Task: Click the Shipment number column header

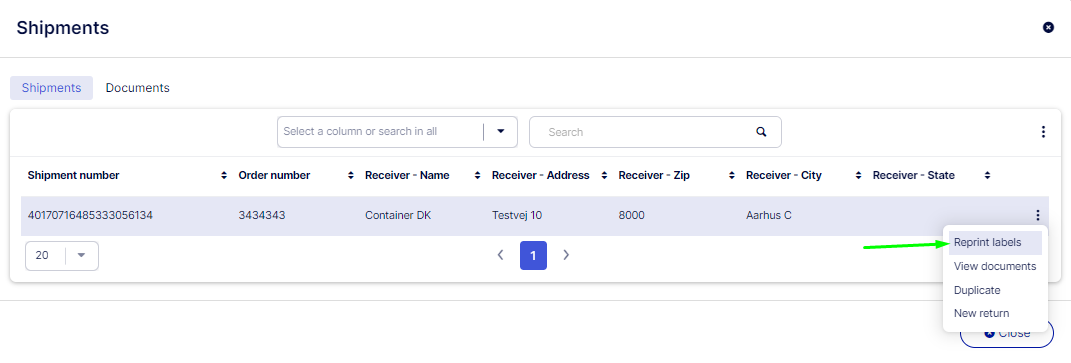Action: [x=74, y=176]
